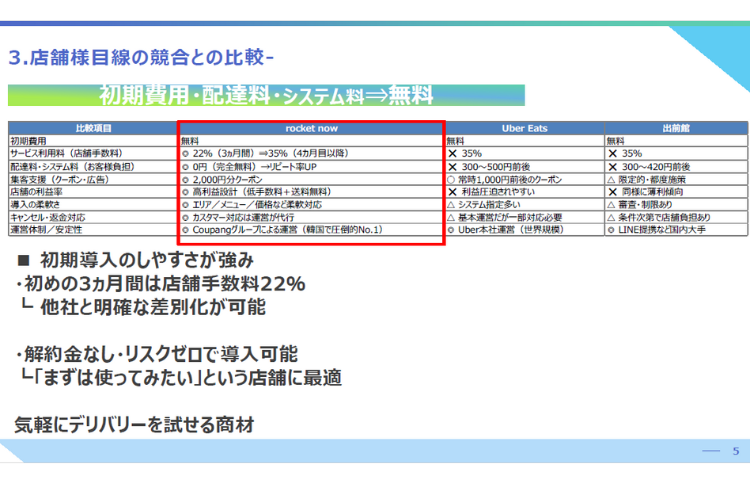Click the 初期費用 row label

click(x=28, y=141)
